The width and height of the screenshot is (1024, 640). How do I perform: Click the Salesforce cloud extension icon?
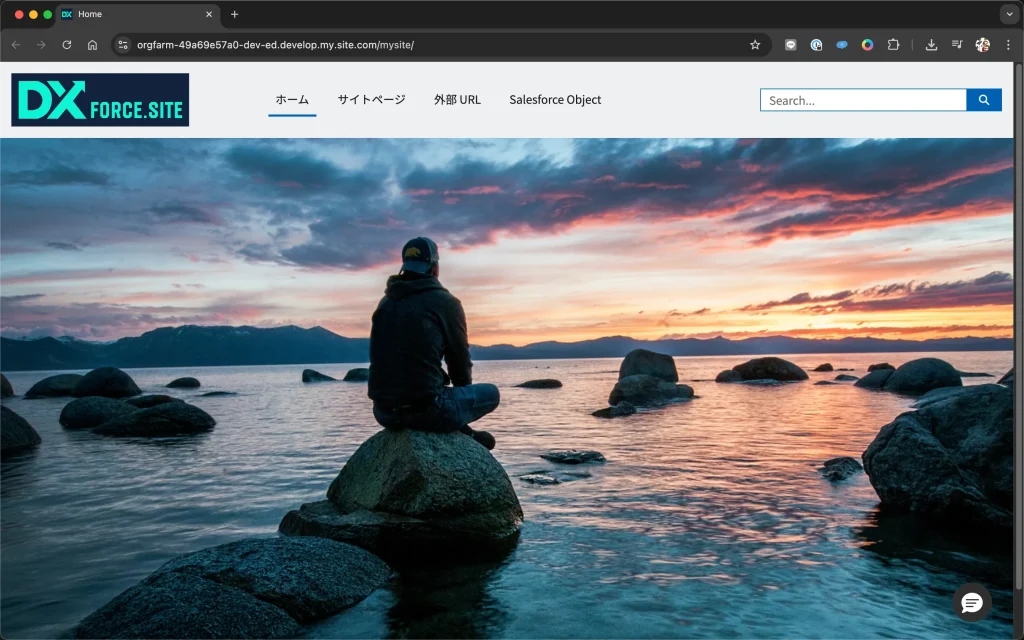[842, 45]
